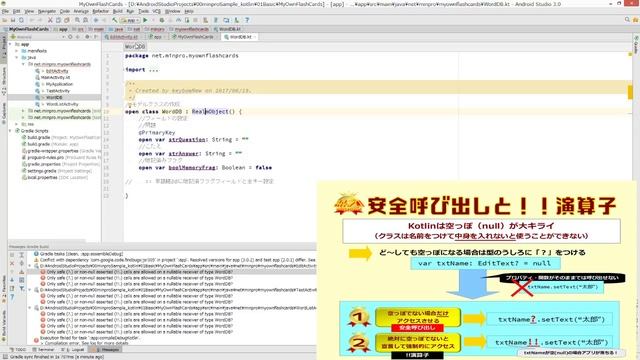Click the Save All toolbar icon
640x360 pixels.
[13, 20]
